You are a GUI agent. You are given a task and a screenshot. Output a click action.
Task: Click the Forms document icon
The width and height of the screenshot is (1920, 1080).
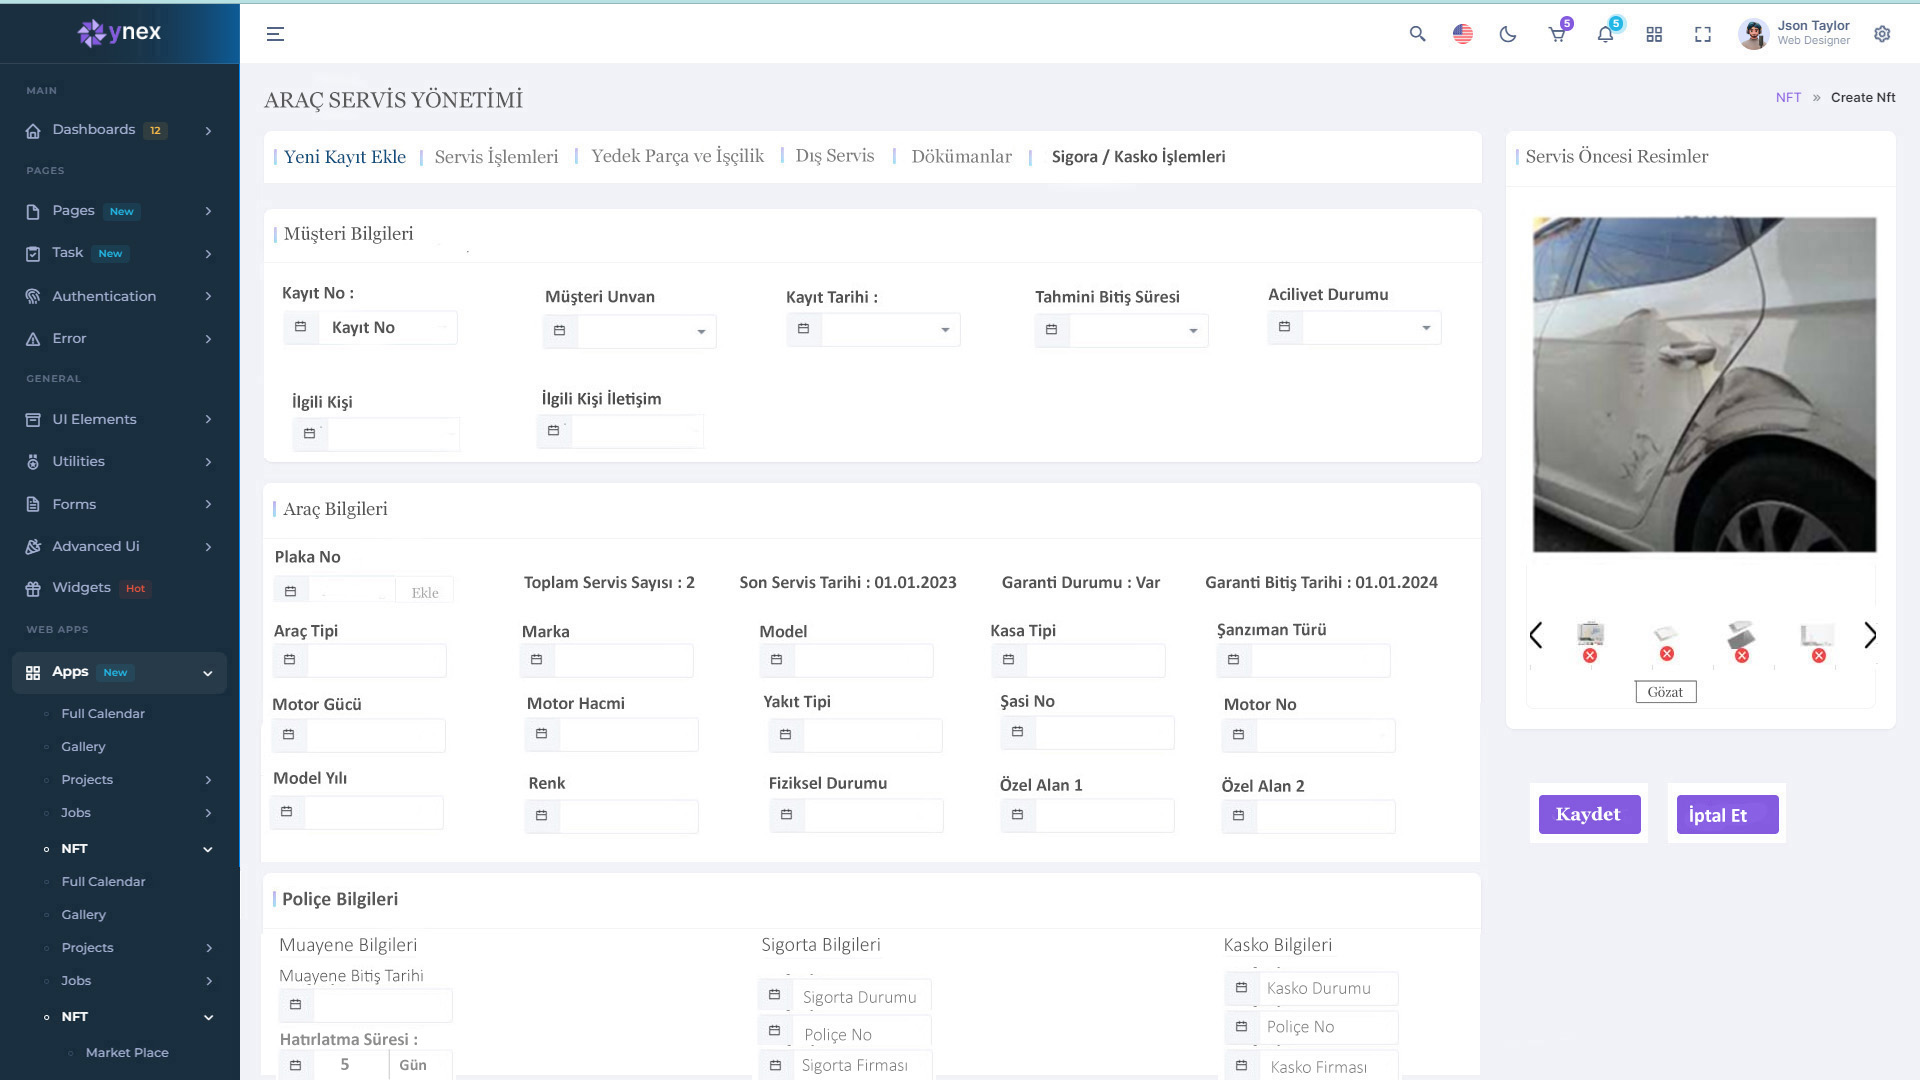33,504
